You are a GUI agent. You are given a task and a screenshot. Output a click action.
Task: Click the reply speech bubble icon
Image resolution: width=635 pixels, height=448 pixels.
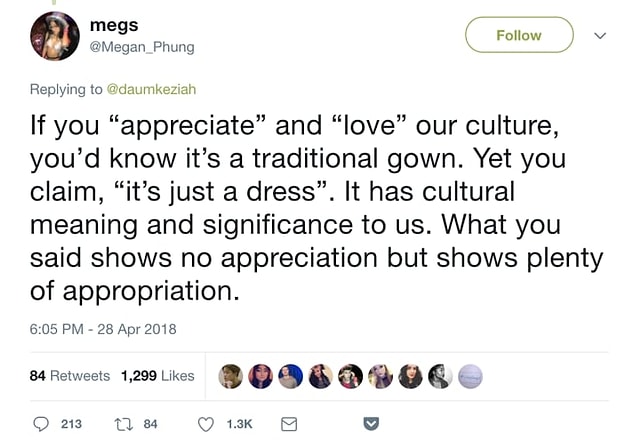click(x=40, y=424)
